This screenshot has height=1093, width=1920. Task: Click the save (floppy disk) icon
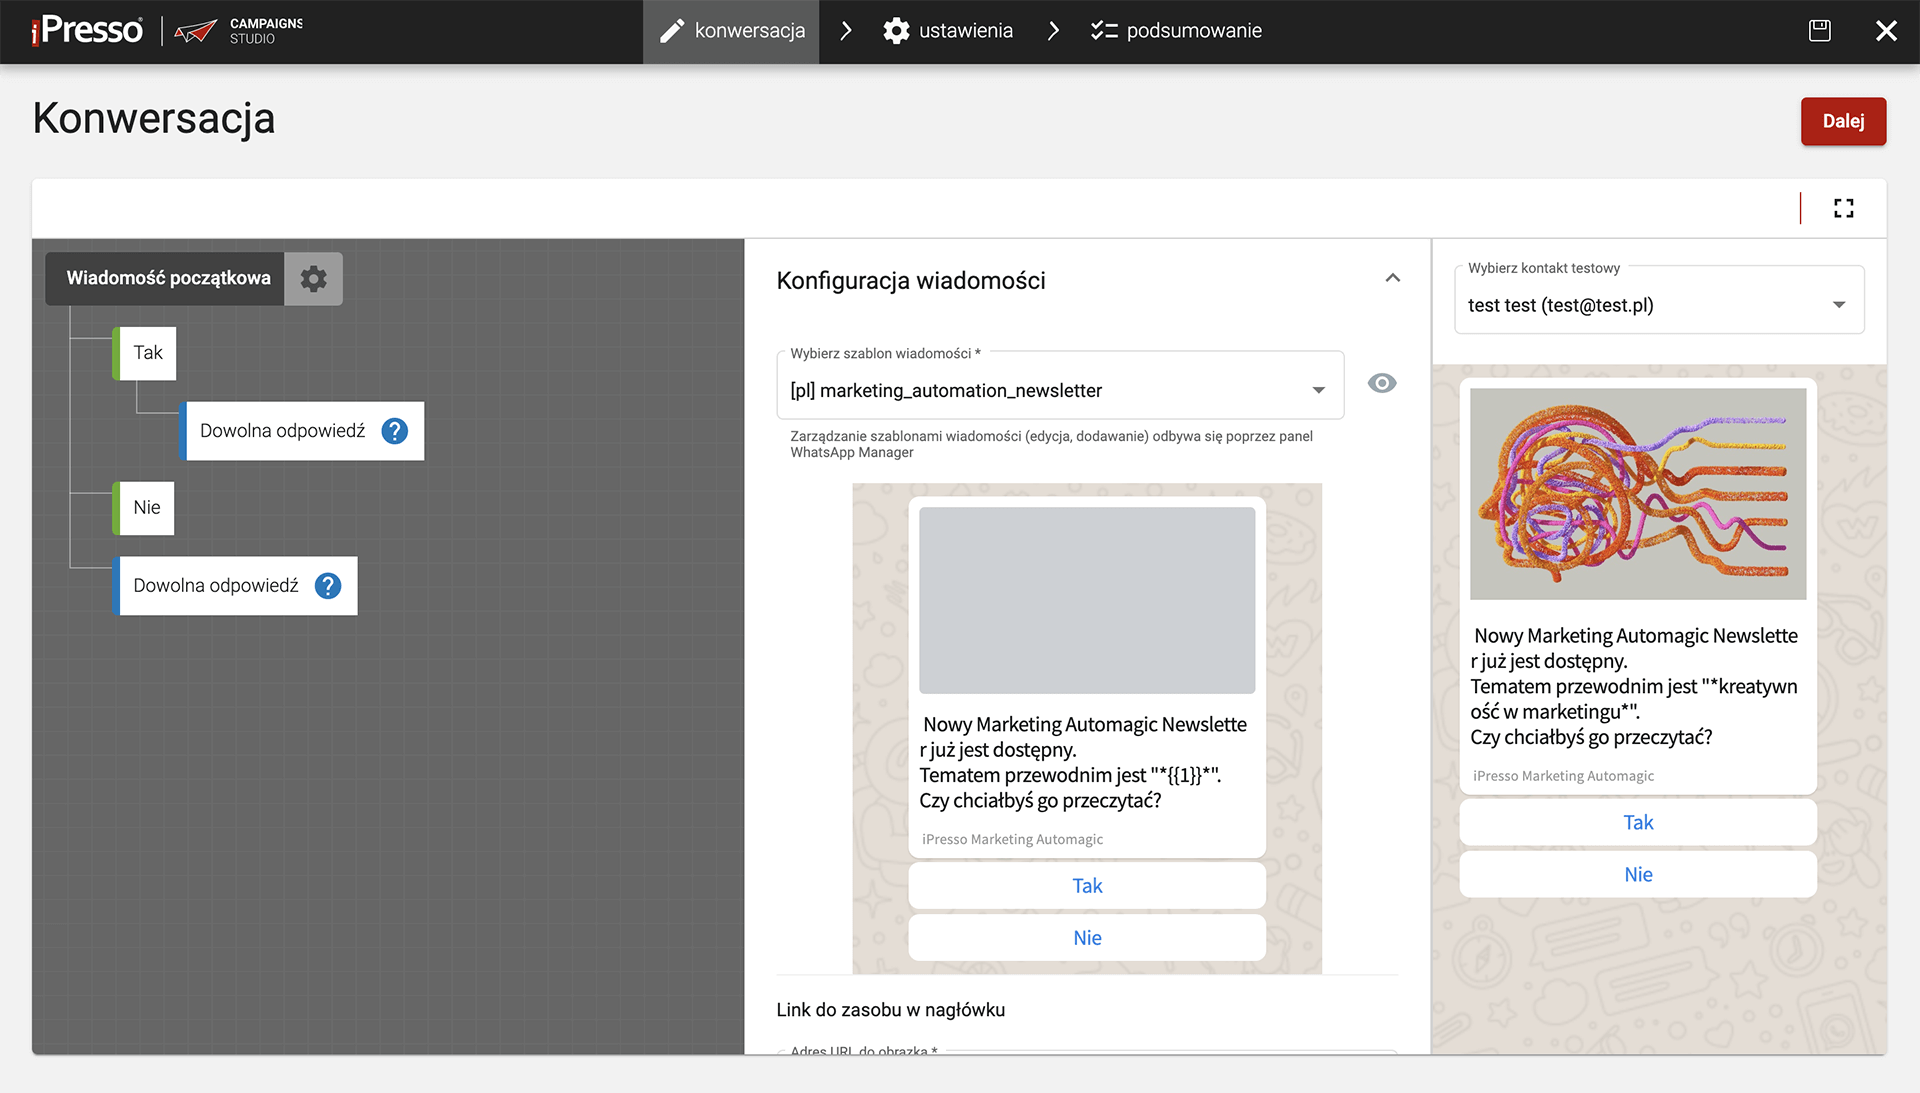click(x=1819, y=31)
